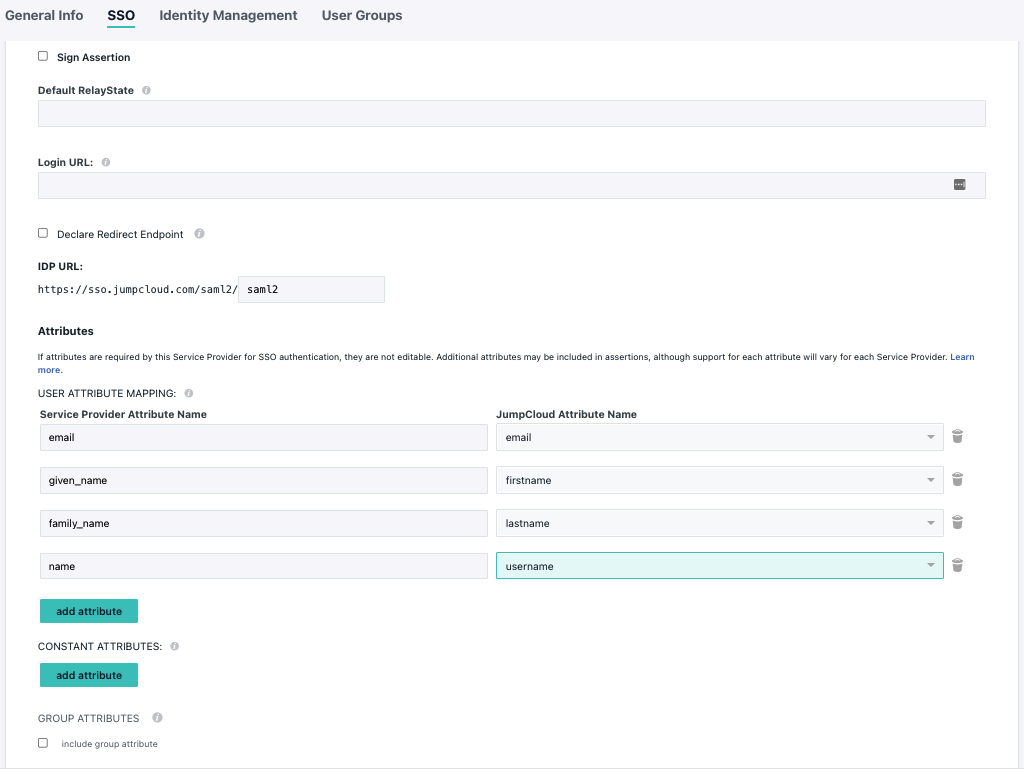Click the Service Provider Attribute Name header
This screenshot has width=1024, height=772.
coord(123,414)
